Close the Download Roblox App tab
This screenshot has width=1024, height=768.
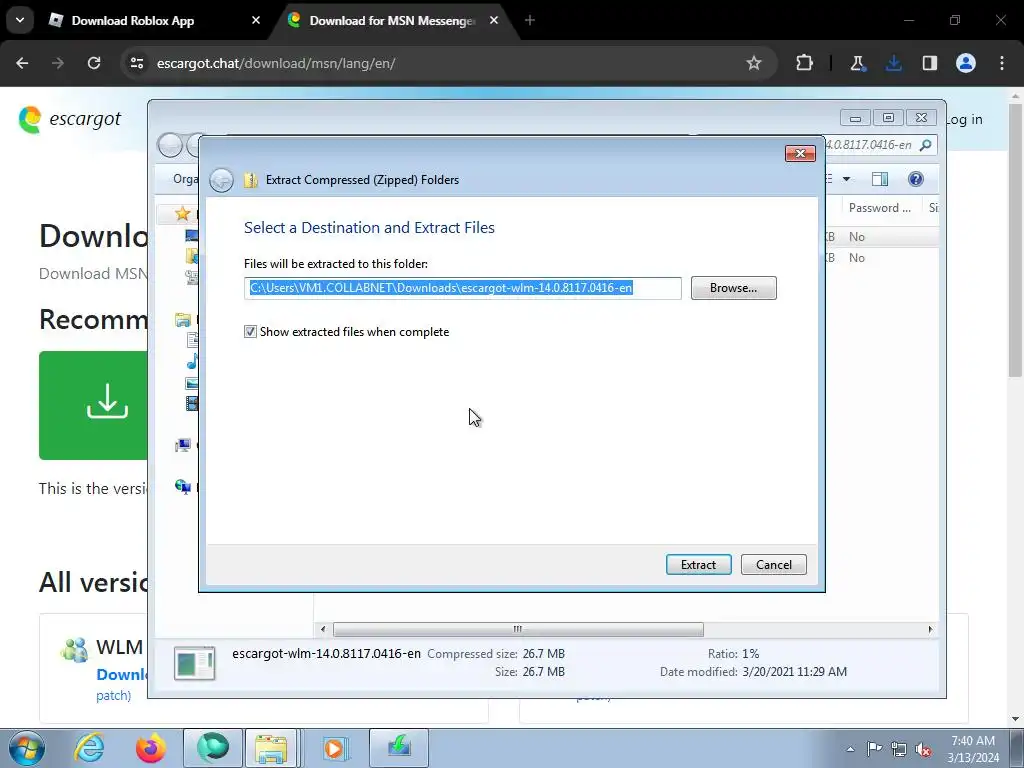[x=256, y=21]
